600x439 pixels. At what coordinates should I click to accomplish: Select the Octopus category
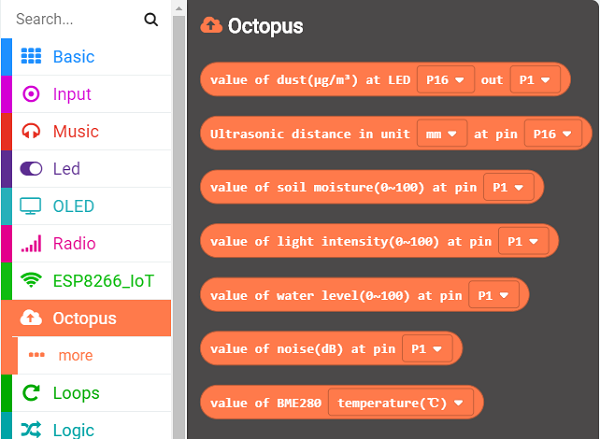pyautogui.click(x=86, y=318)
